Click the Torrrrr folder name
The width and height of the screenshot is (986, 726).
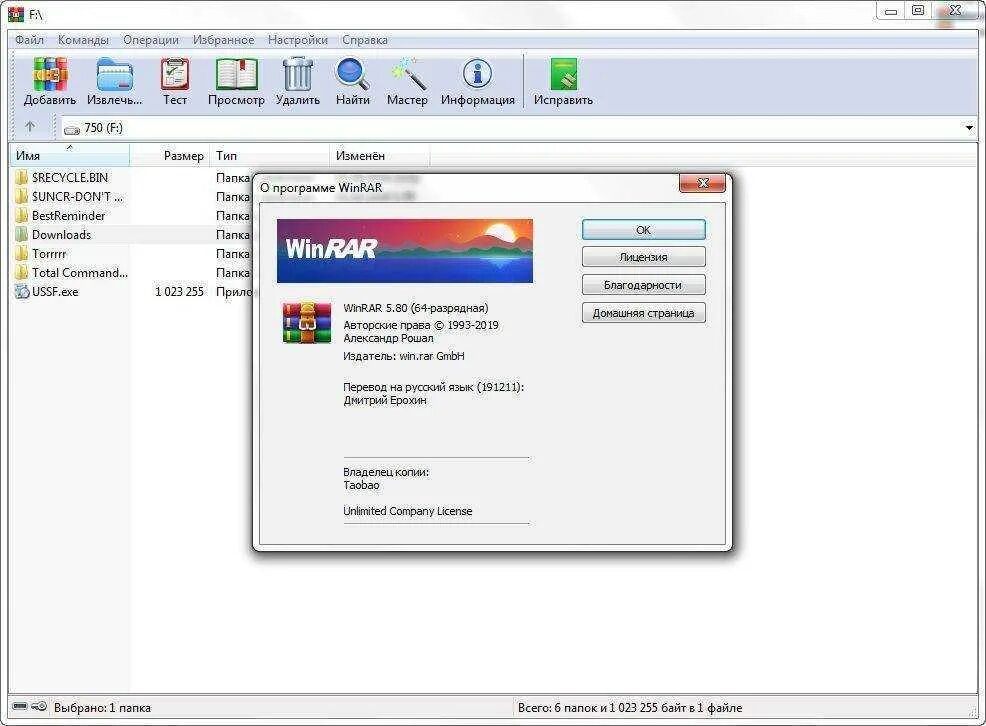[x=49, y=254]
